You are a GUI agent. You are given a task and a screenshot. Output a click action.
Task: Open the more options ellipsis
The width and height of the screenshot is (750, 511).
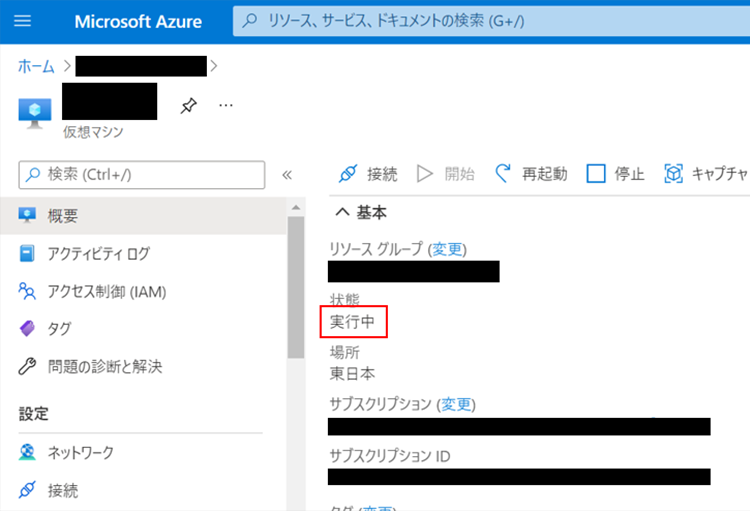click(x=226, y=105)
